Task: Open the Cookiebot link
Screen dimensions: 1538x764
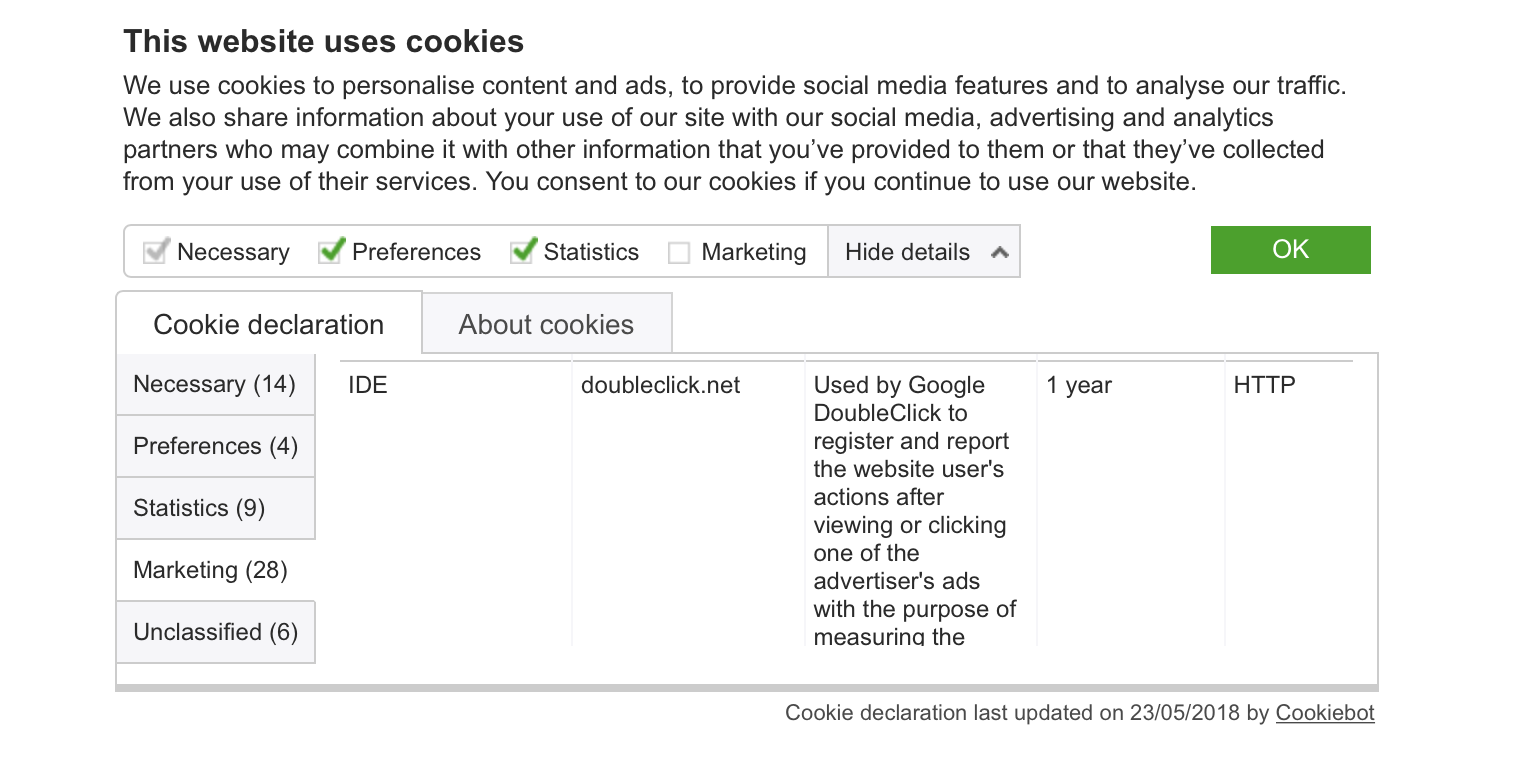Action: coord(1325,713)
